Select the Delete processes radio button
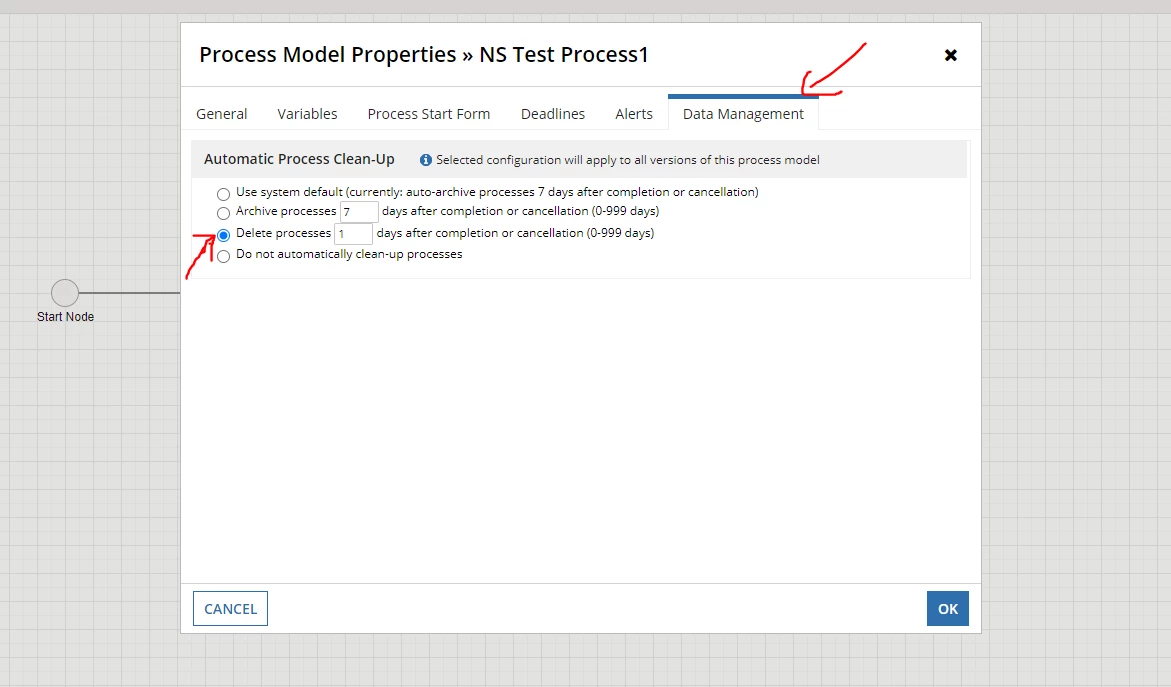This screenshot has height=687, width=1171. point(223,235)
